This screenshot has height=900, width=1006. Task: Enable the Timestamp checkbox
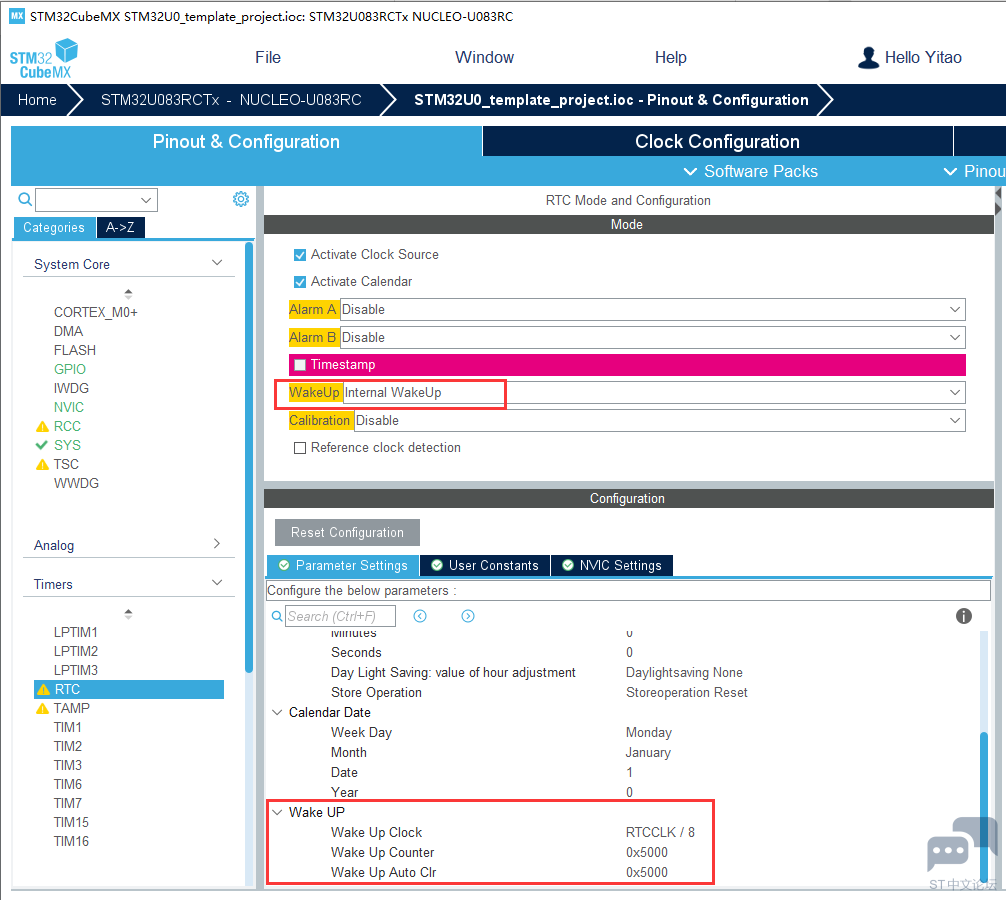click(300, 365)
